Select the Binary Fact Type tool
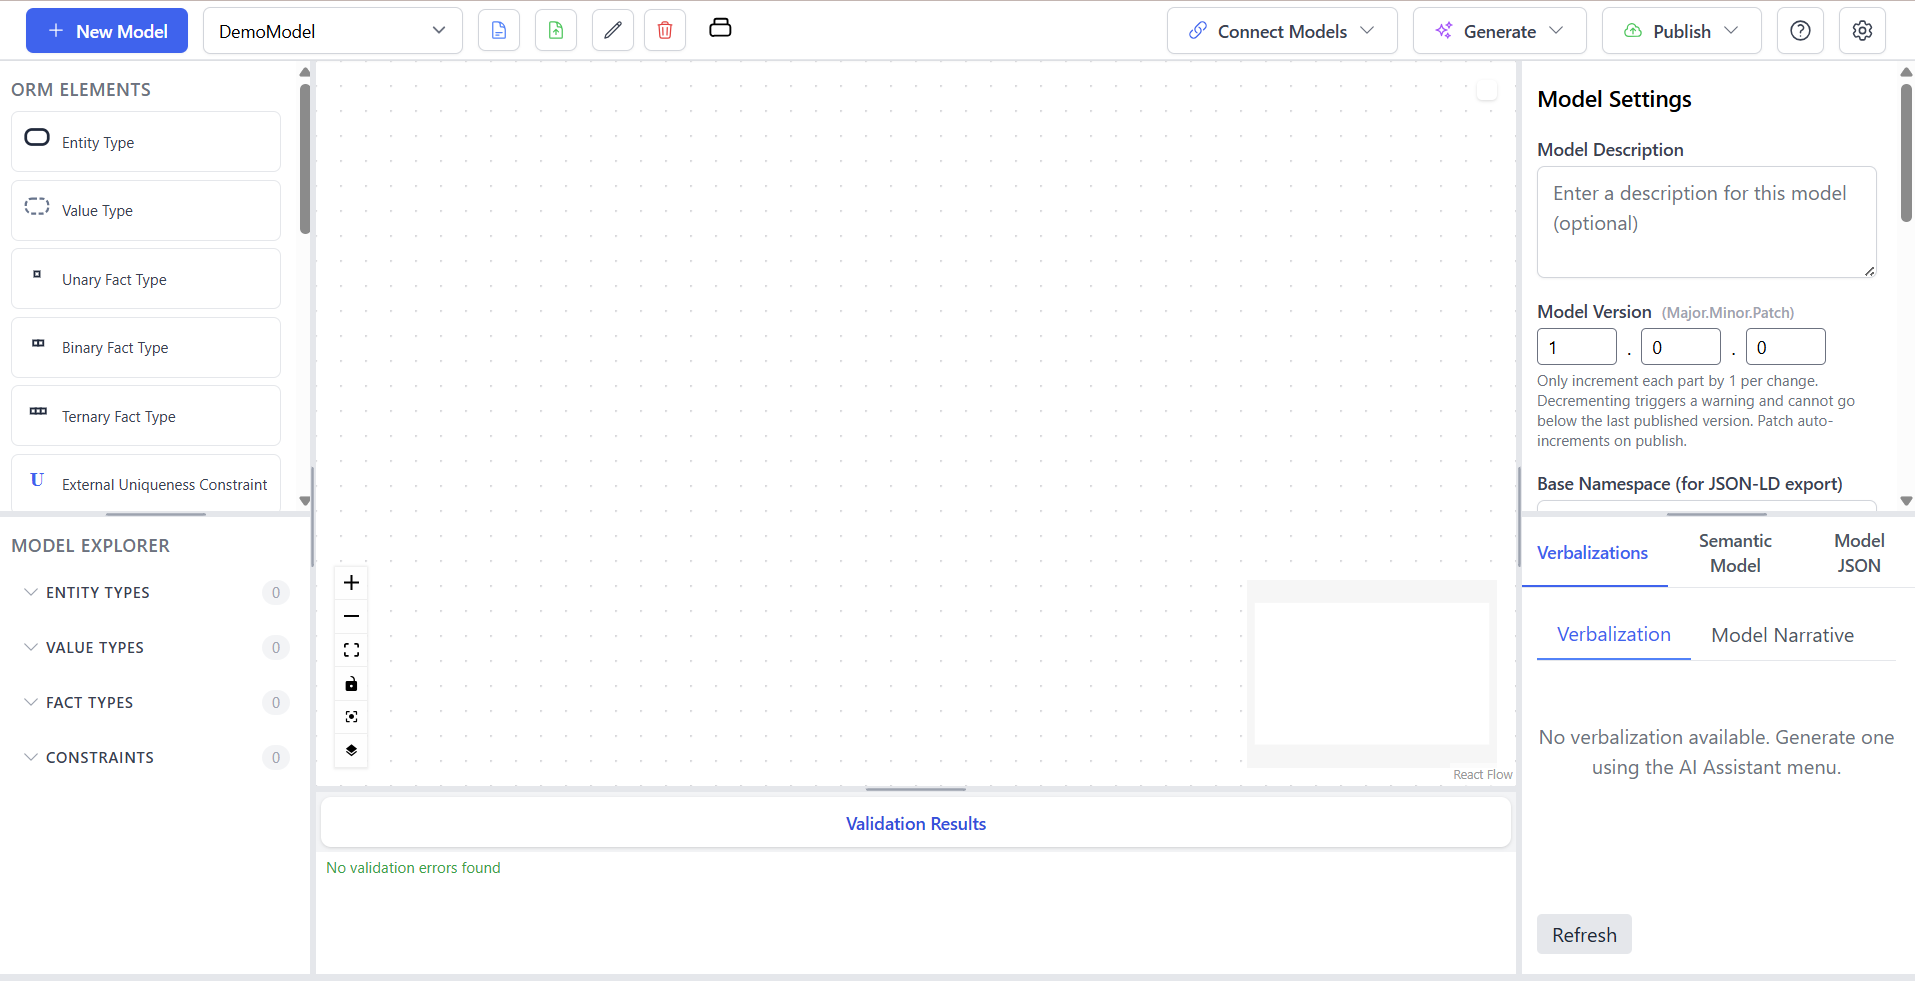This screenshot has width=1915, height=981. [145, 347]
